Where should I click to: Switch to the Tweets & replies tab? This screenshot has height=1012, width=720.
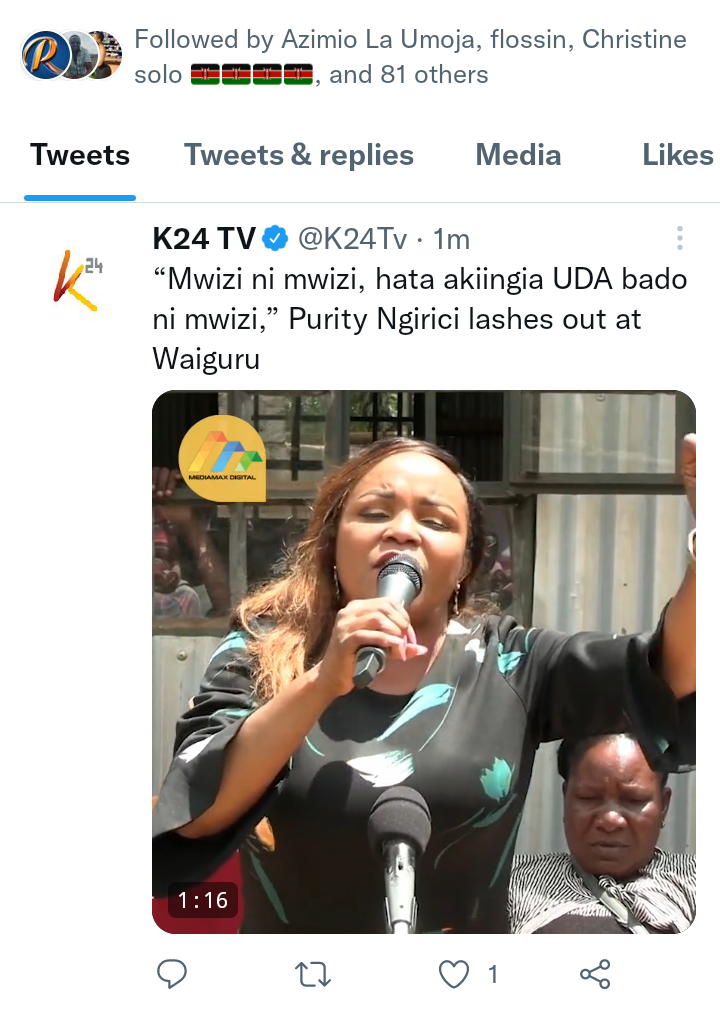pos(299,155)
